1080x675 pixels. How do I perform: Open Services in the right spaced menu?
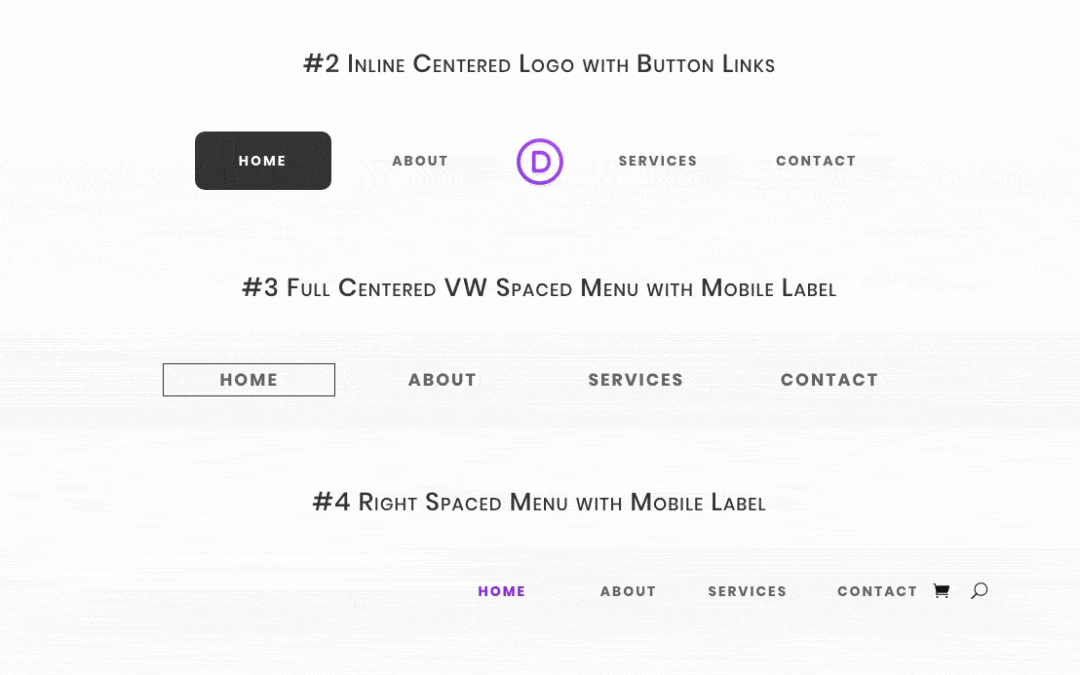[x=747, y=591]
